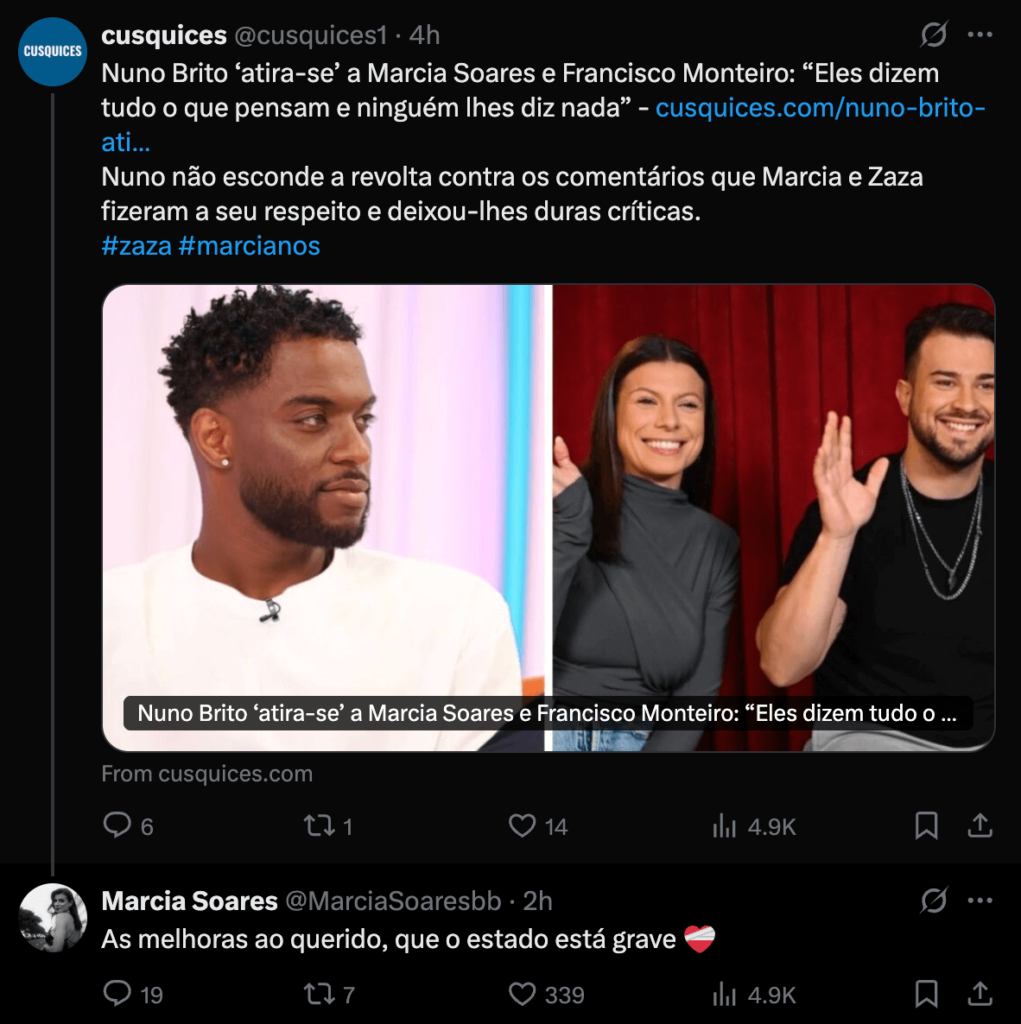Open the article preview card image
This screenshot has height=1024, width=1021.
pyautogui.click(x=548, y=517)
